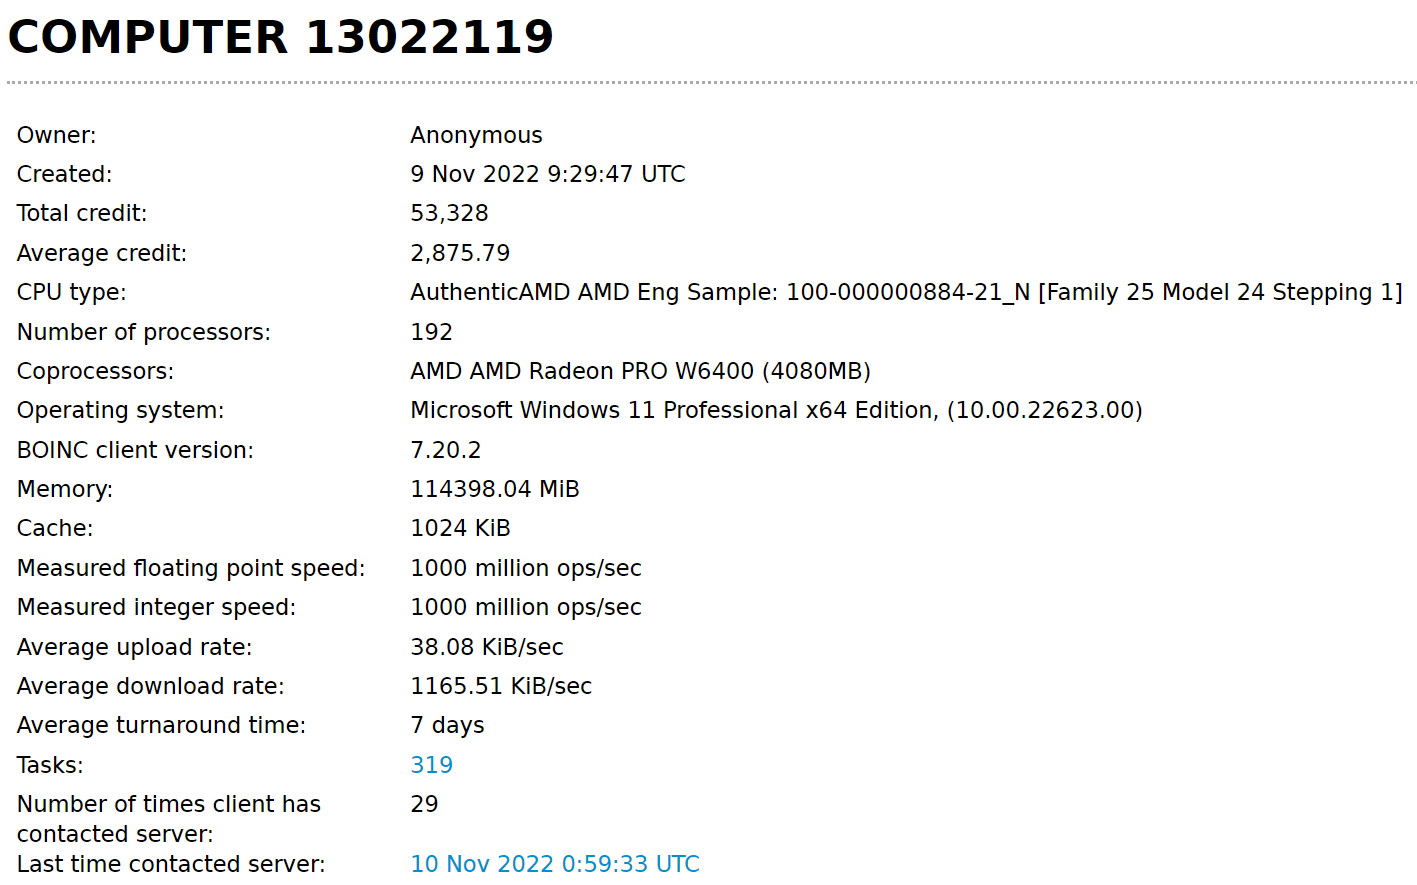Click the processor count 192
The image size is (1417, 885).
pyautogui.click(x=431, y=332)
